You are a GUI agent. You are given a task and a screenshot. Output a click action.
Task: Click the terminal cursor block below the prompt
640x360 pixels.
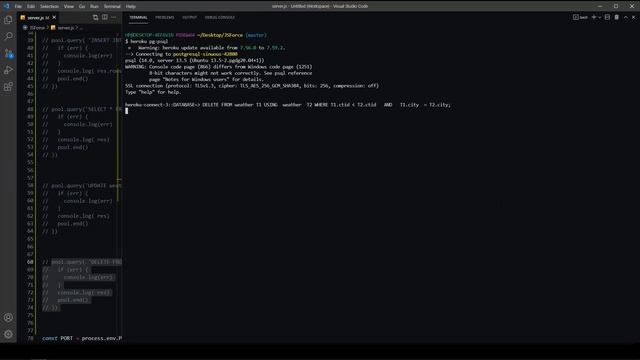pyautogui.click(x=127, y=111)
